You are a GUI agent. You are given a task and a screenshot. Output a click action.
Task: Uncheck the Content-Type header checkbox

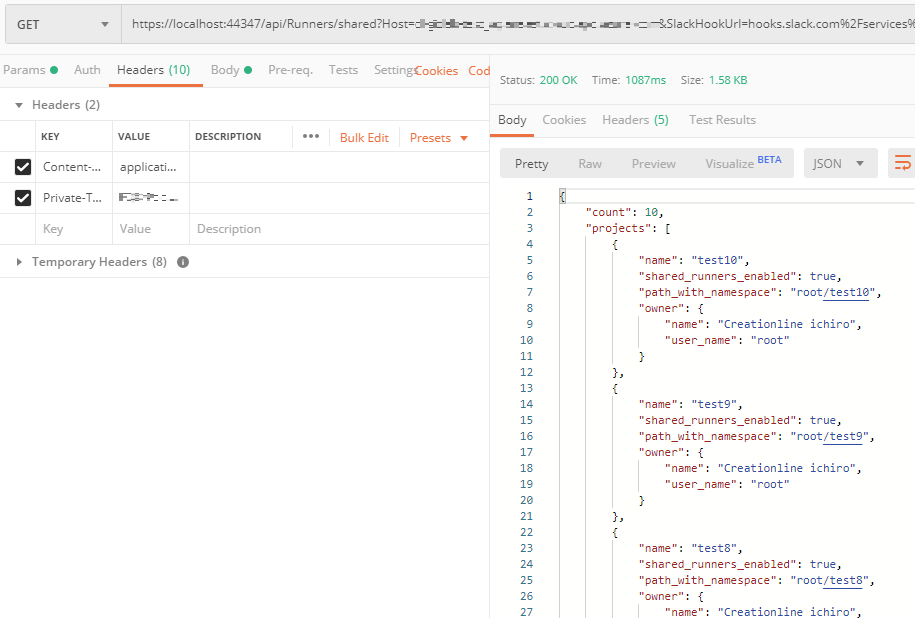(x=23, y=167)
